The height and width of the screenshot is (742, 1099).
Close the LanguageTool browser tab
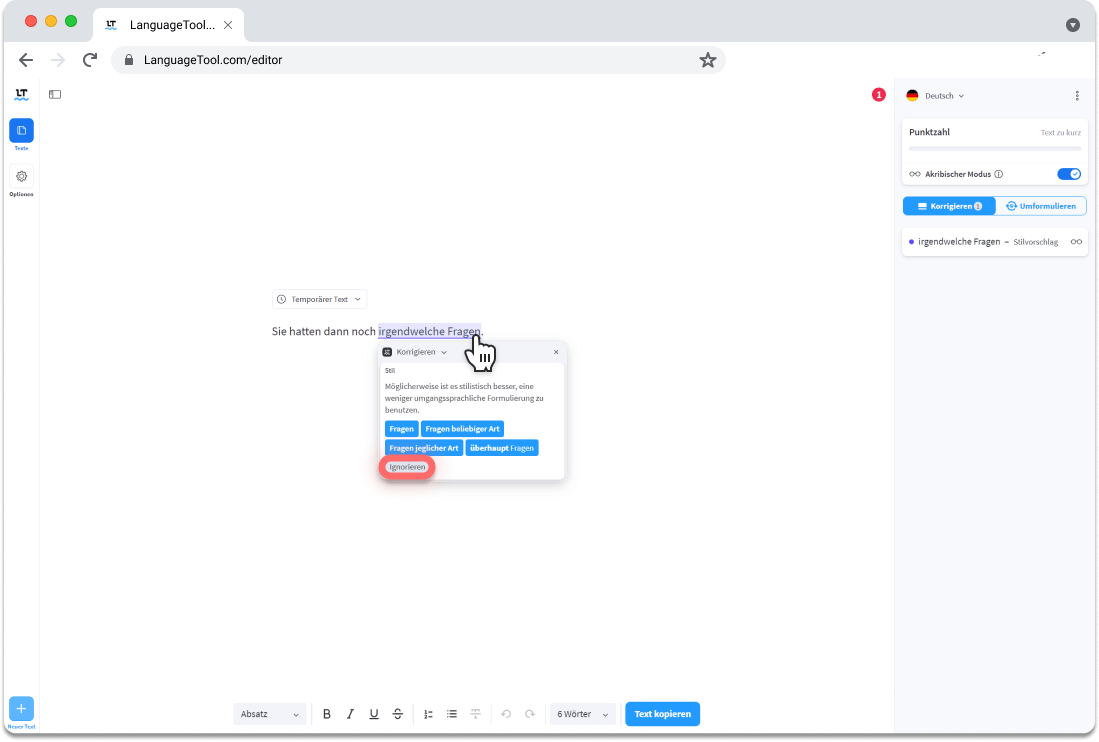228,25
